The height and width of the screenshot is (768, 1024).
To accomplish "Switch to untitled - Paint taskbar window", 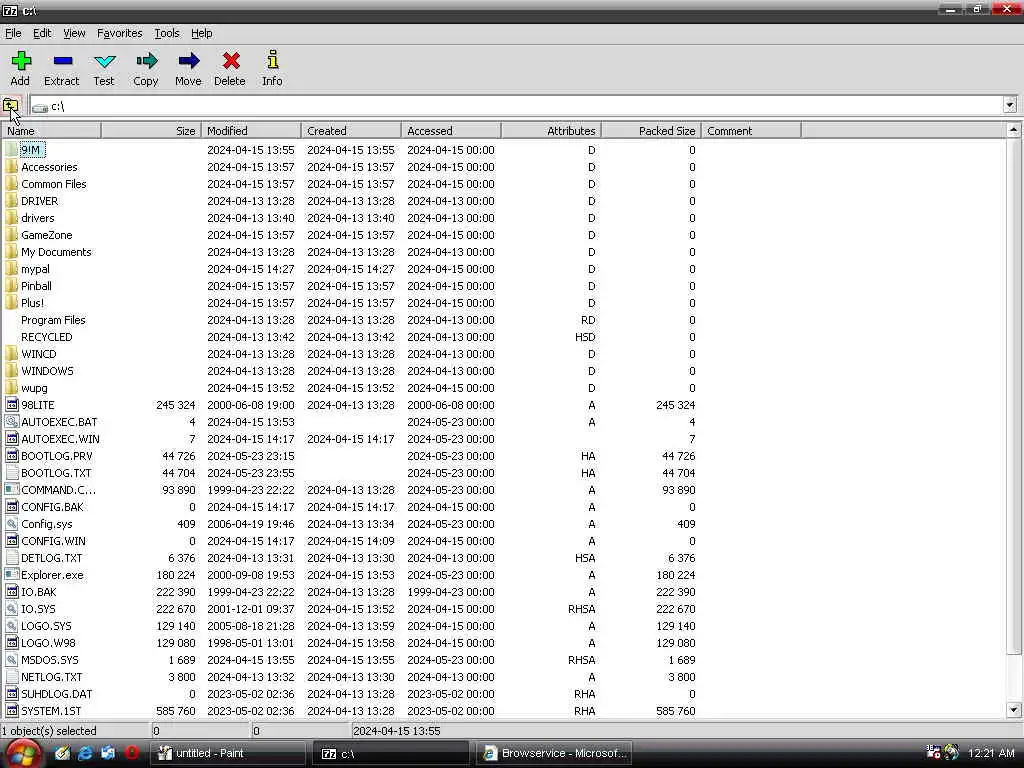I will pyautogui.click(x=229, y=754).
